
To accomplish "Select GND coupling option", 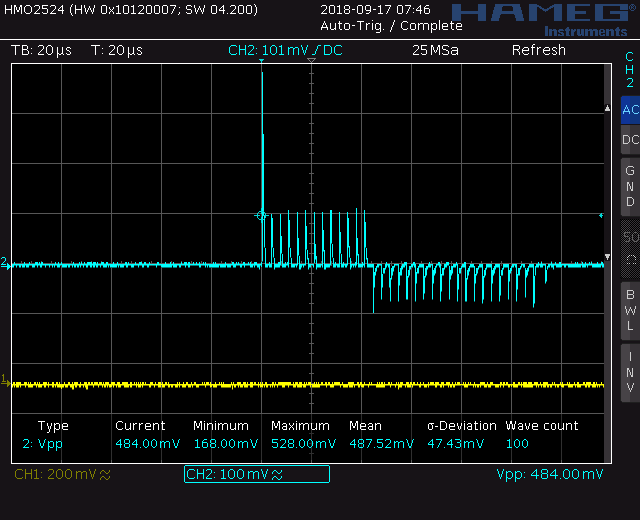I will pyautogui.click(x=630, y=186).
